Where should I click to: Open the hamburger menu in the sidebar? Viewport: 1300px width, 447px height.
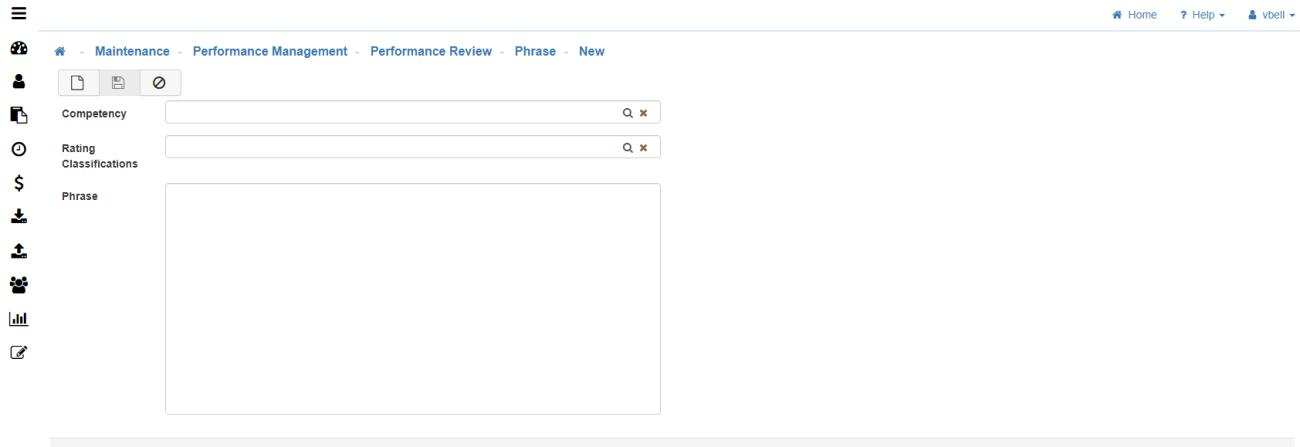pyautogui.click(x=18, y=13)
